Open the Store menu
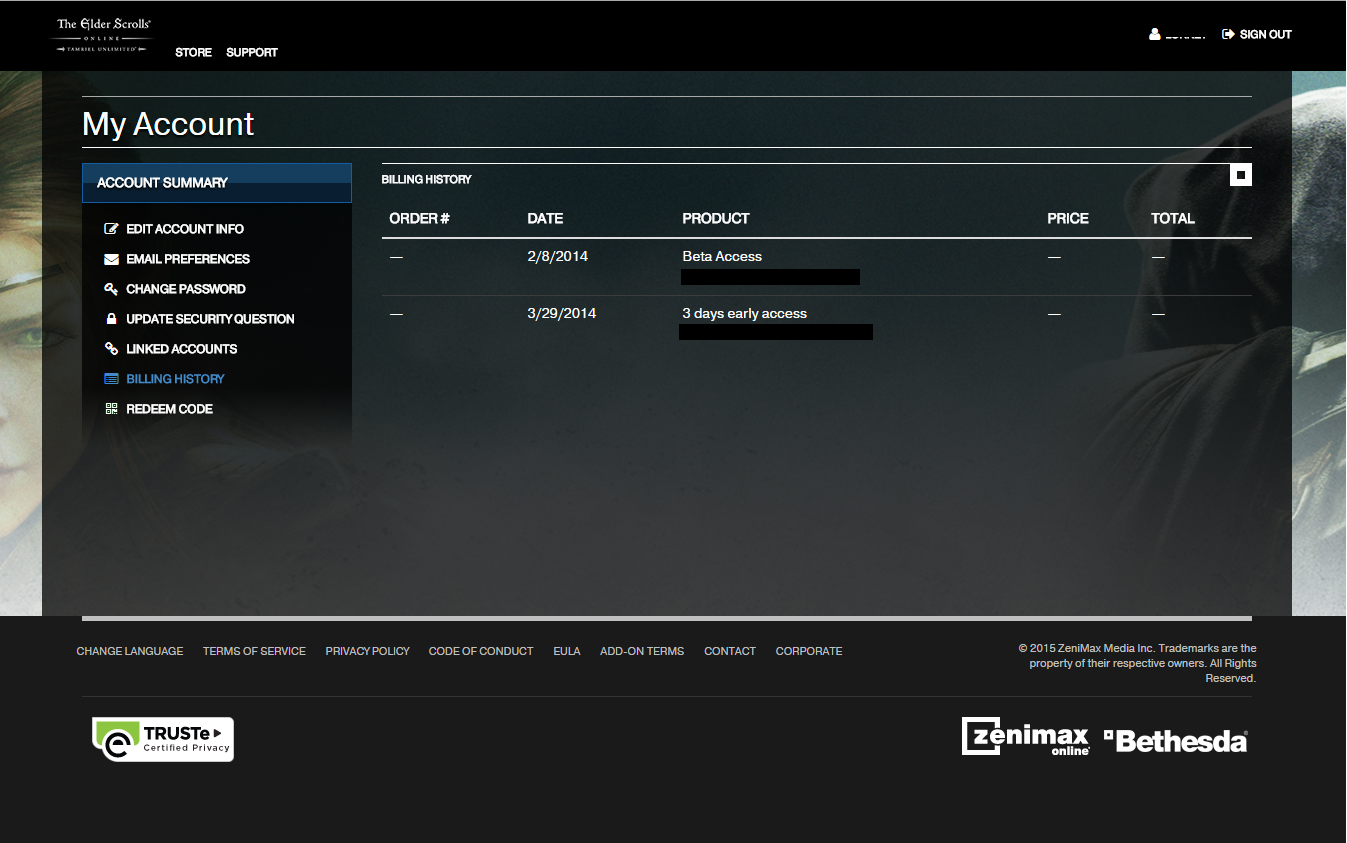The height and width of the screenshot is (843, 1347). [x=193, y=52]
